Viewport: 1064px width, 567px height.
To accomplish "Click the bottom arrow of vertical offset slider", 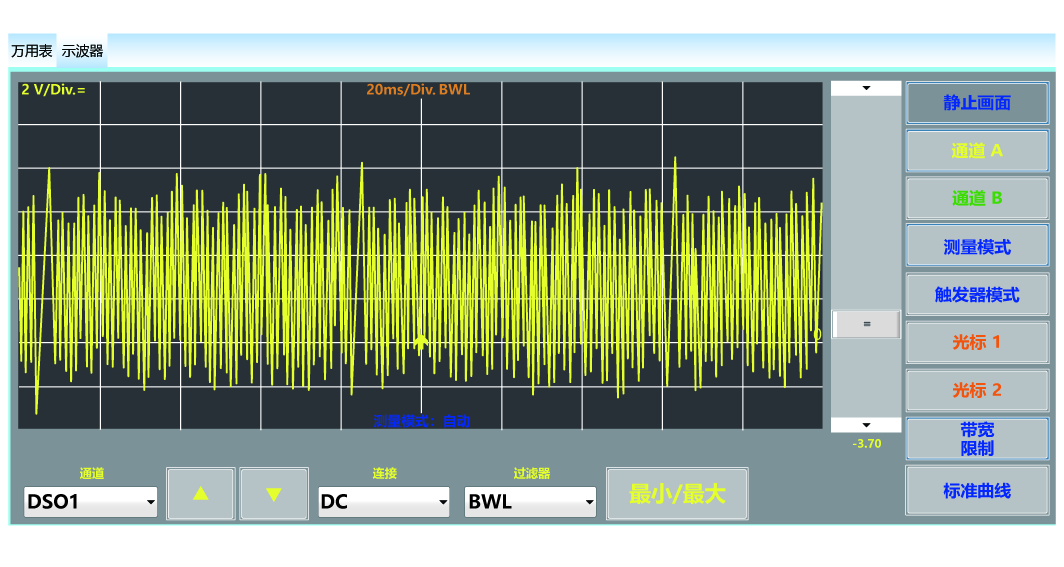I will 866,425.
